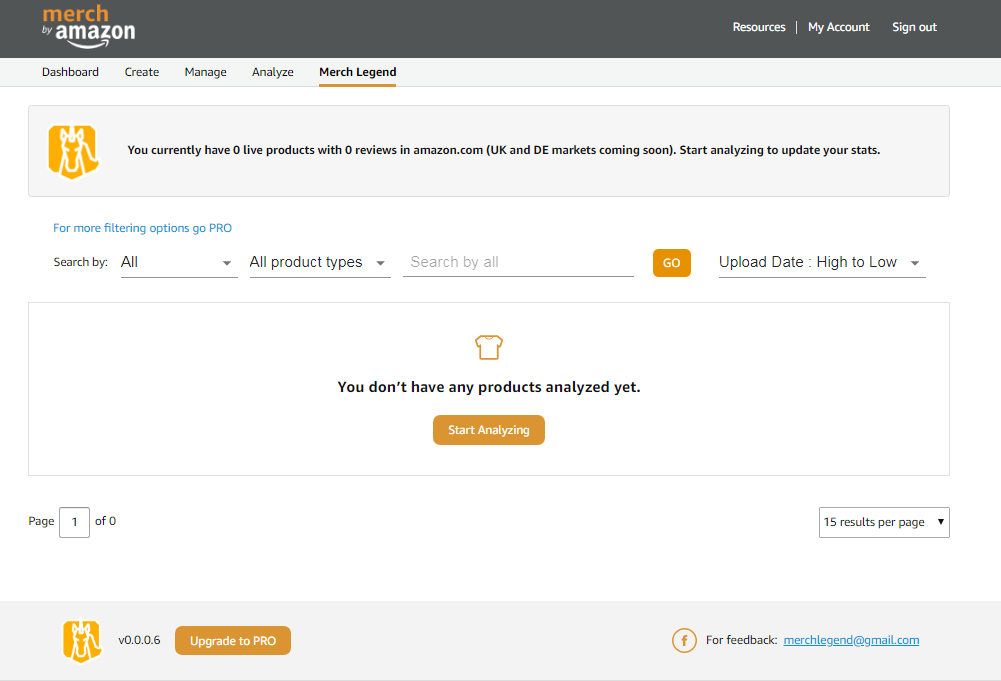The image size is (1001, 681).
Task: Follow the 'For more filtering options go PRO' link
Action: point(142,228)
